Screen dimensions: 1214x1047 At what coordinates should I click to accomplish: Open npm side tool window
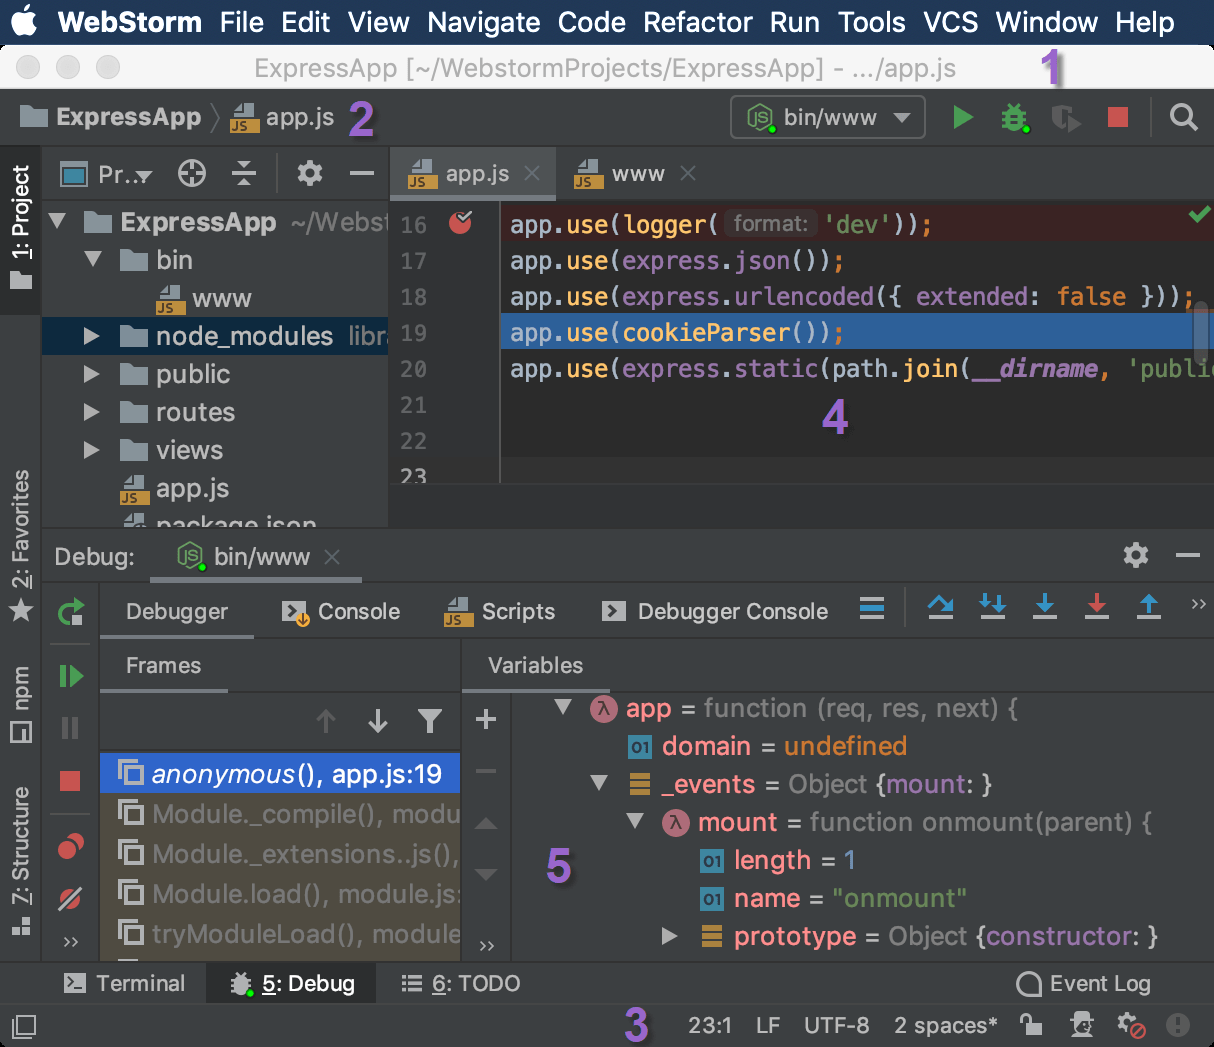pos(21,704)
